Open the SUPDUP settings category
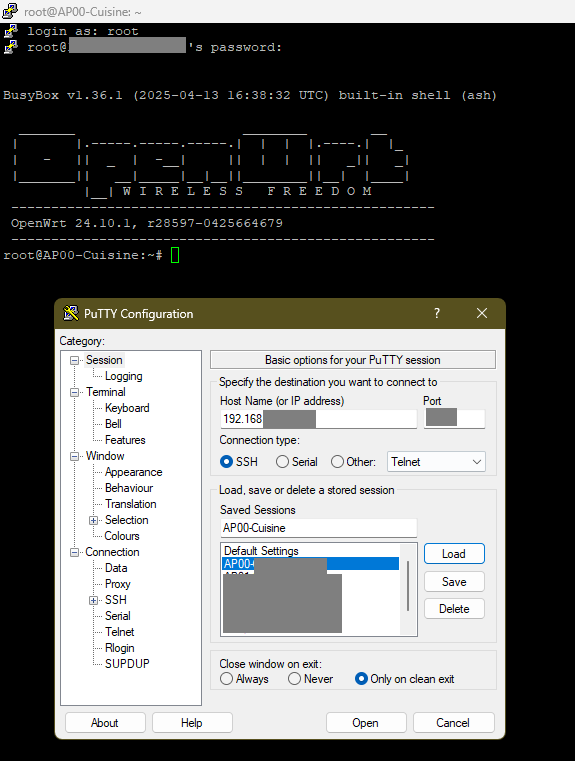 click(x=127, y=664)
